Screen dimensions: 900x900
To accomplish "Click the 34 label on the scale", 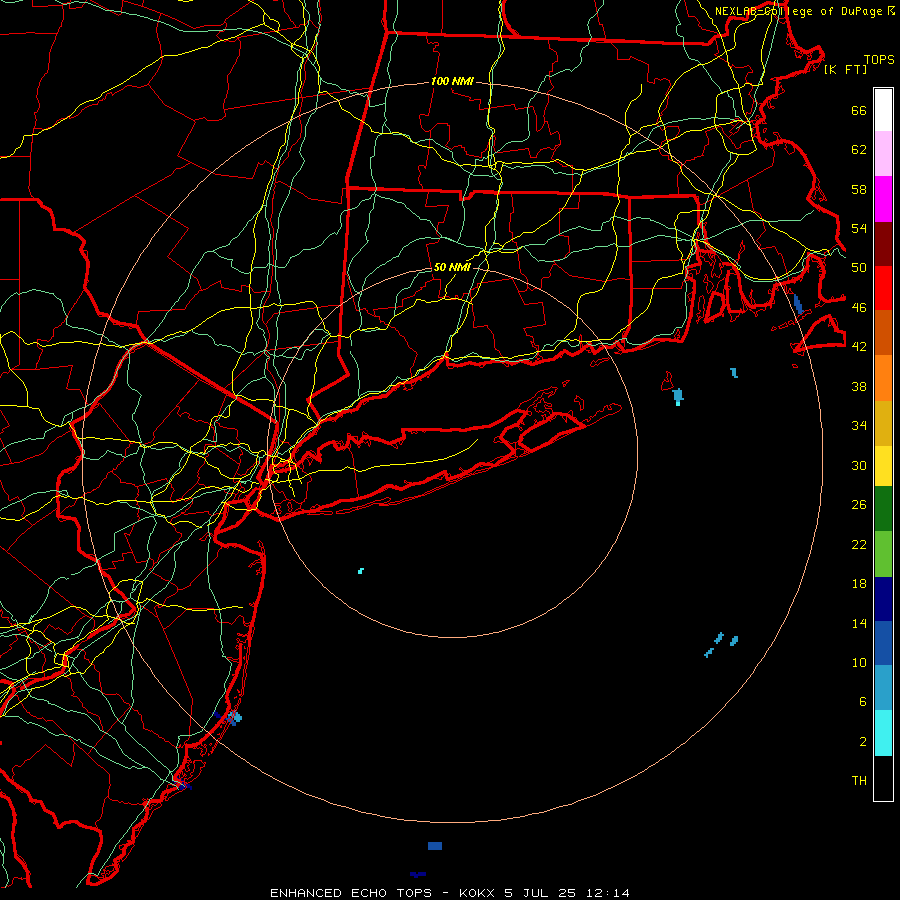I will pyautogui.click(x=859, y=426).
